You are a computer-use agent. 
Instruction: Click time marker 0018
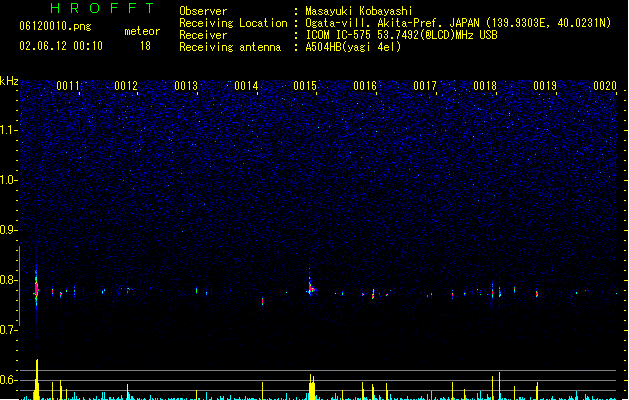[485, 86]
